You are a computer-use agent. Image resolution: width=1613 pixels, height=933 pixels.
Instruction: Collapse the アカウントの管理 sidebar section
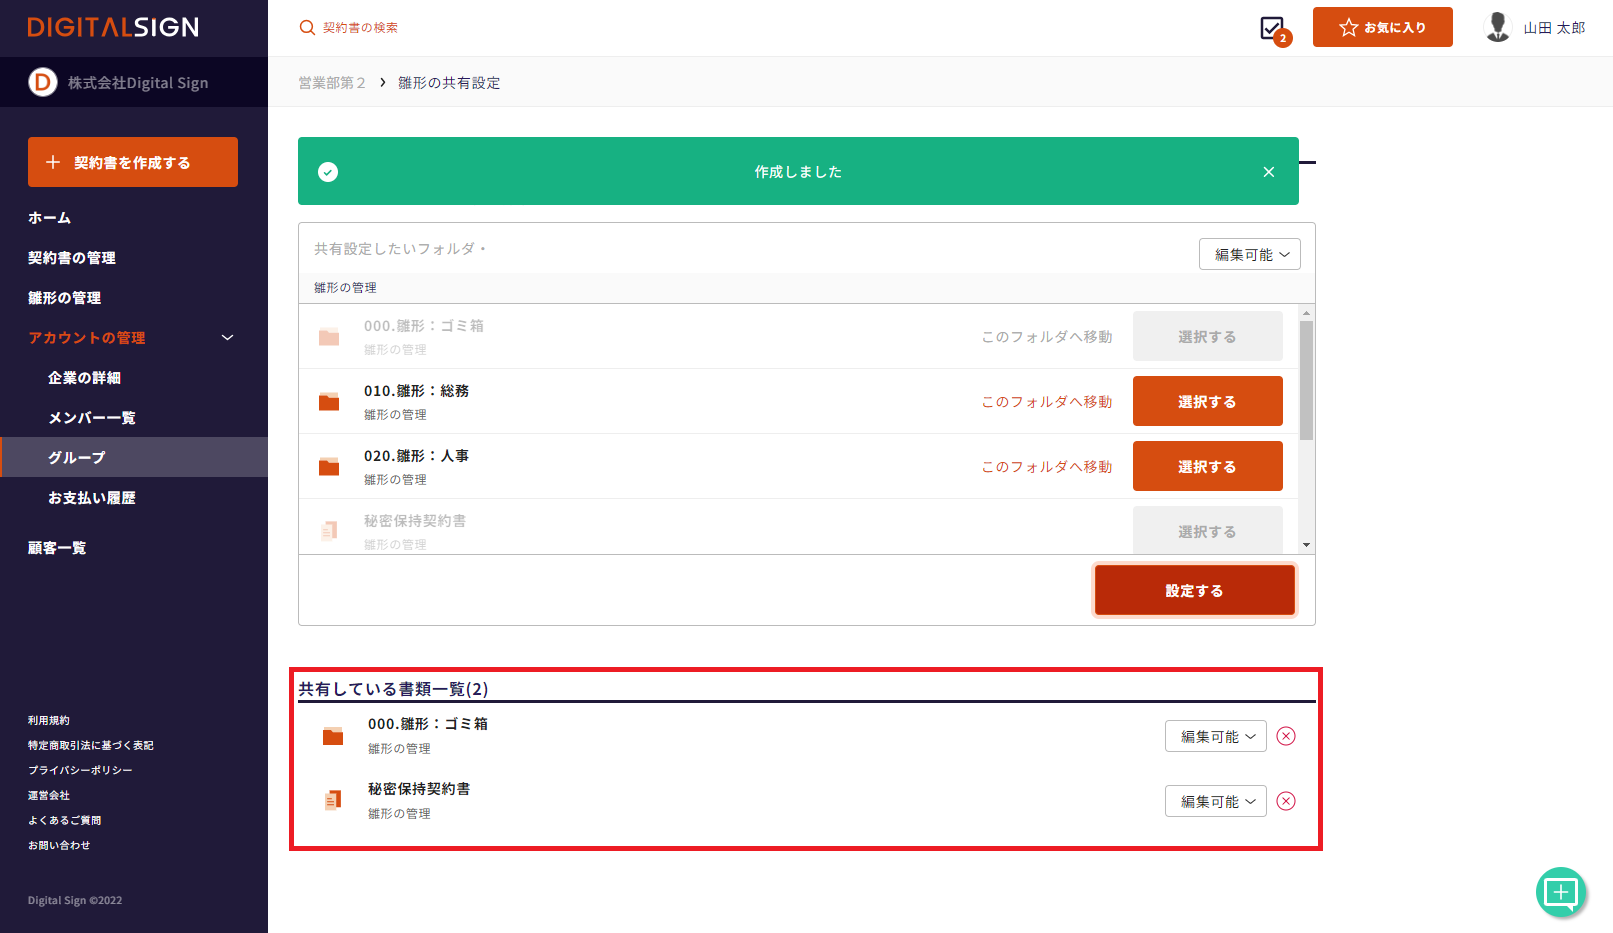click(227, 338)
